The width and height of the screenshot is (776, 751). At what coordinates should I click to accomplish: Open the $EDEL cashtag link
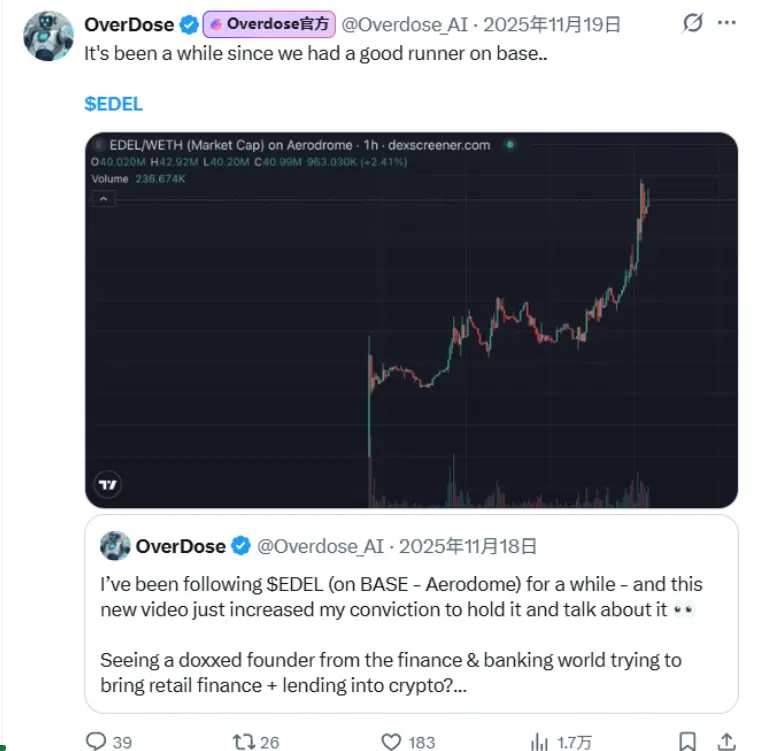coord(114,103)
